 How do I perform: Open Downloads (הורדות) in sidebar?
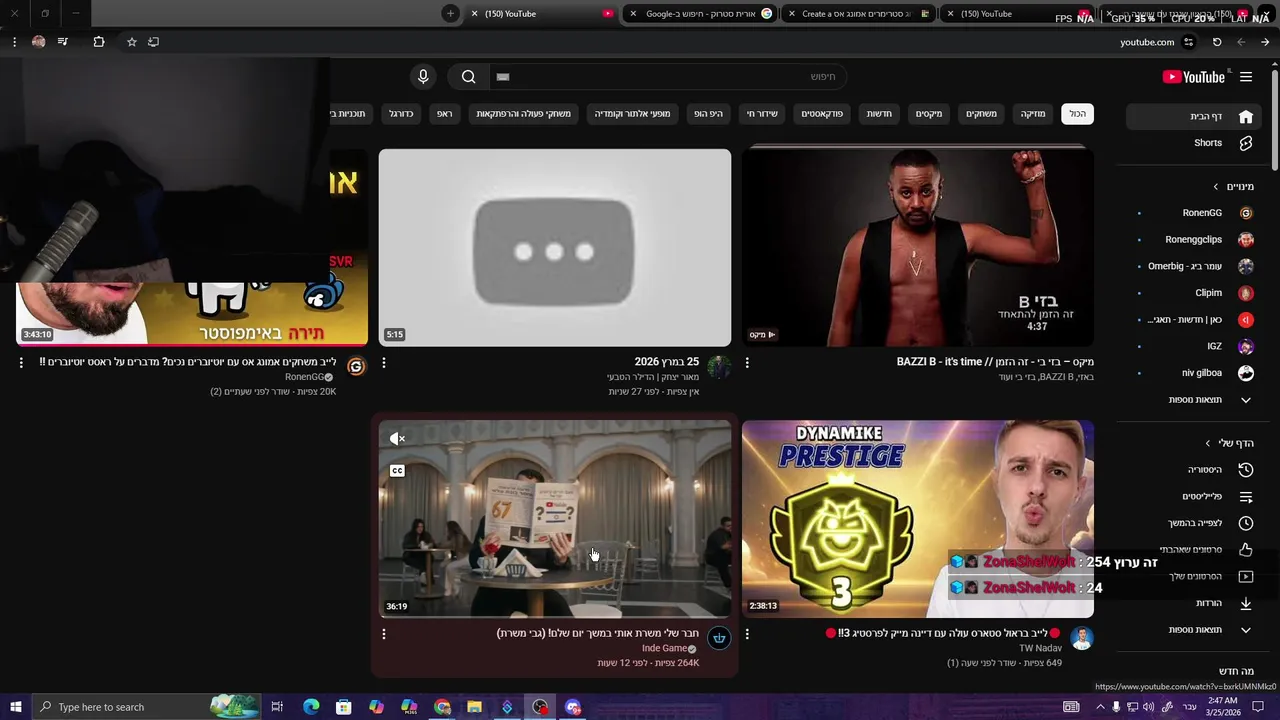(1195, 603)
